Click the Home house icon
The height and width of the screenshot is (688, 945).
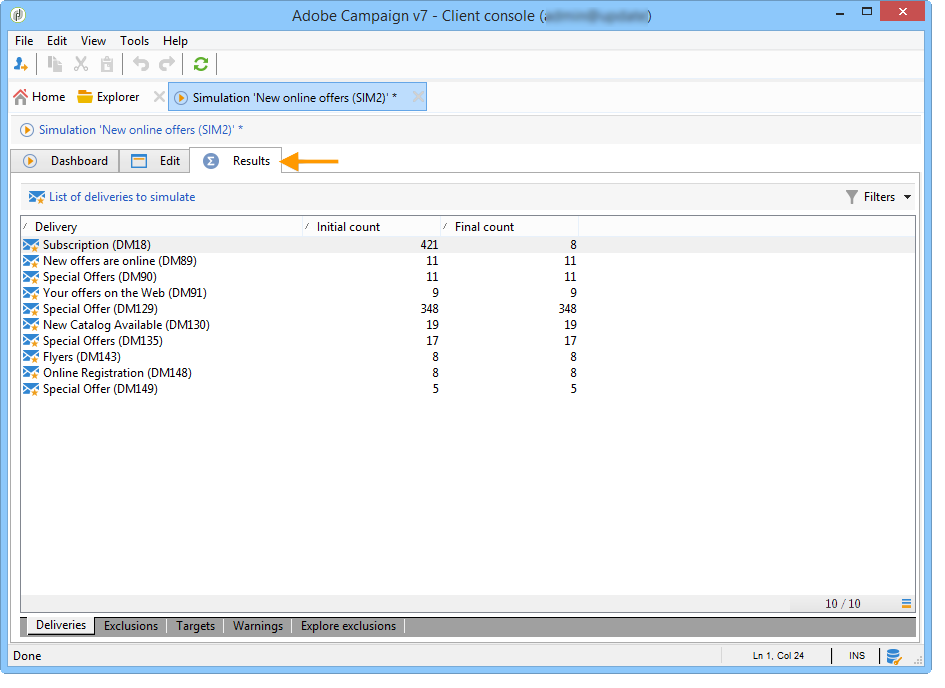(x=20, y=98)
